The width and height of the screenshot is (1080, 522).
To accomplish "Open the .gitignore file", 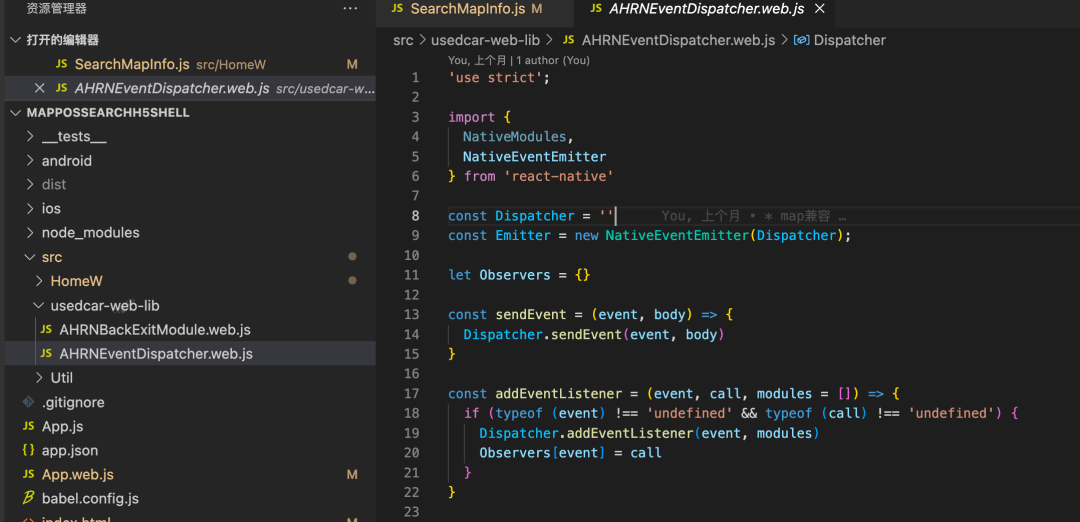I will click(73, 402).
